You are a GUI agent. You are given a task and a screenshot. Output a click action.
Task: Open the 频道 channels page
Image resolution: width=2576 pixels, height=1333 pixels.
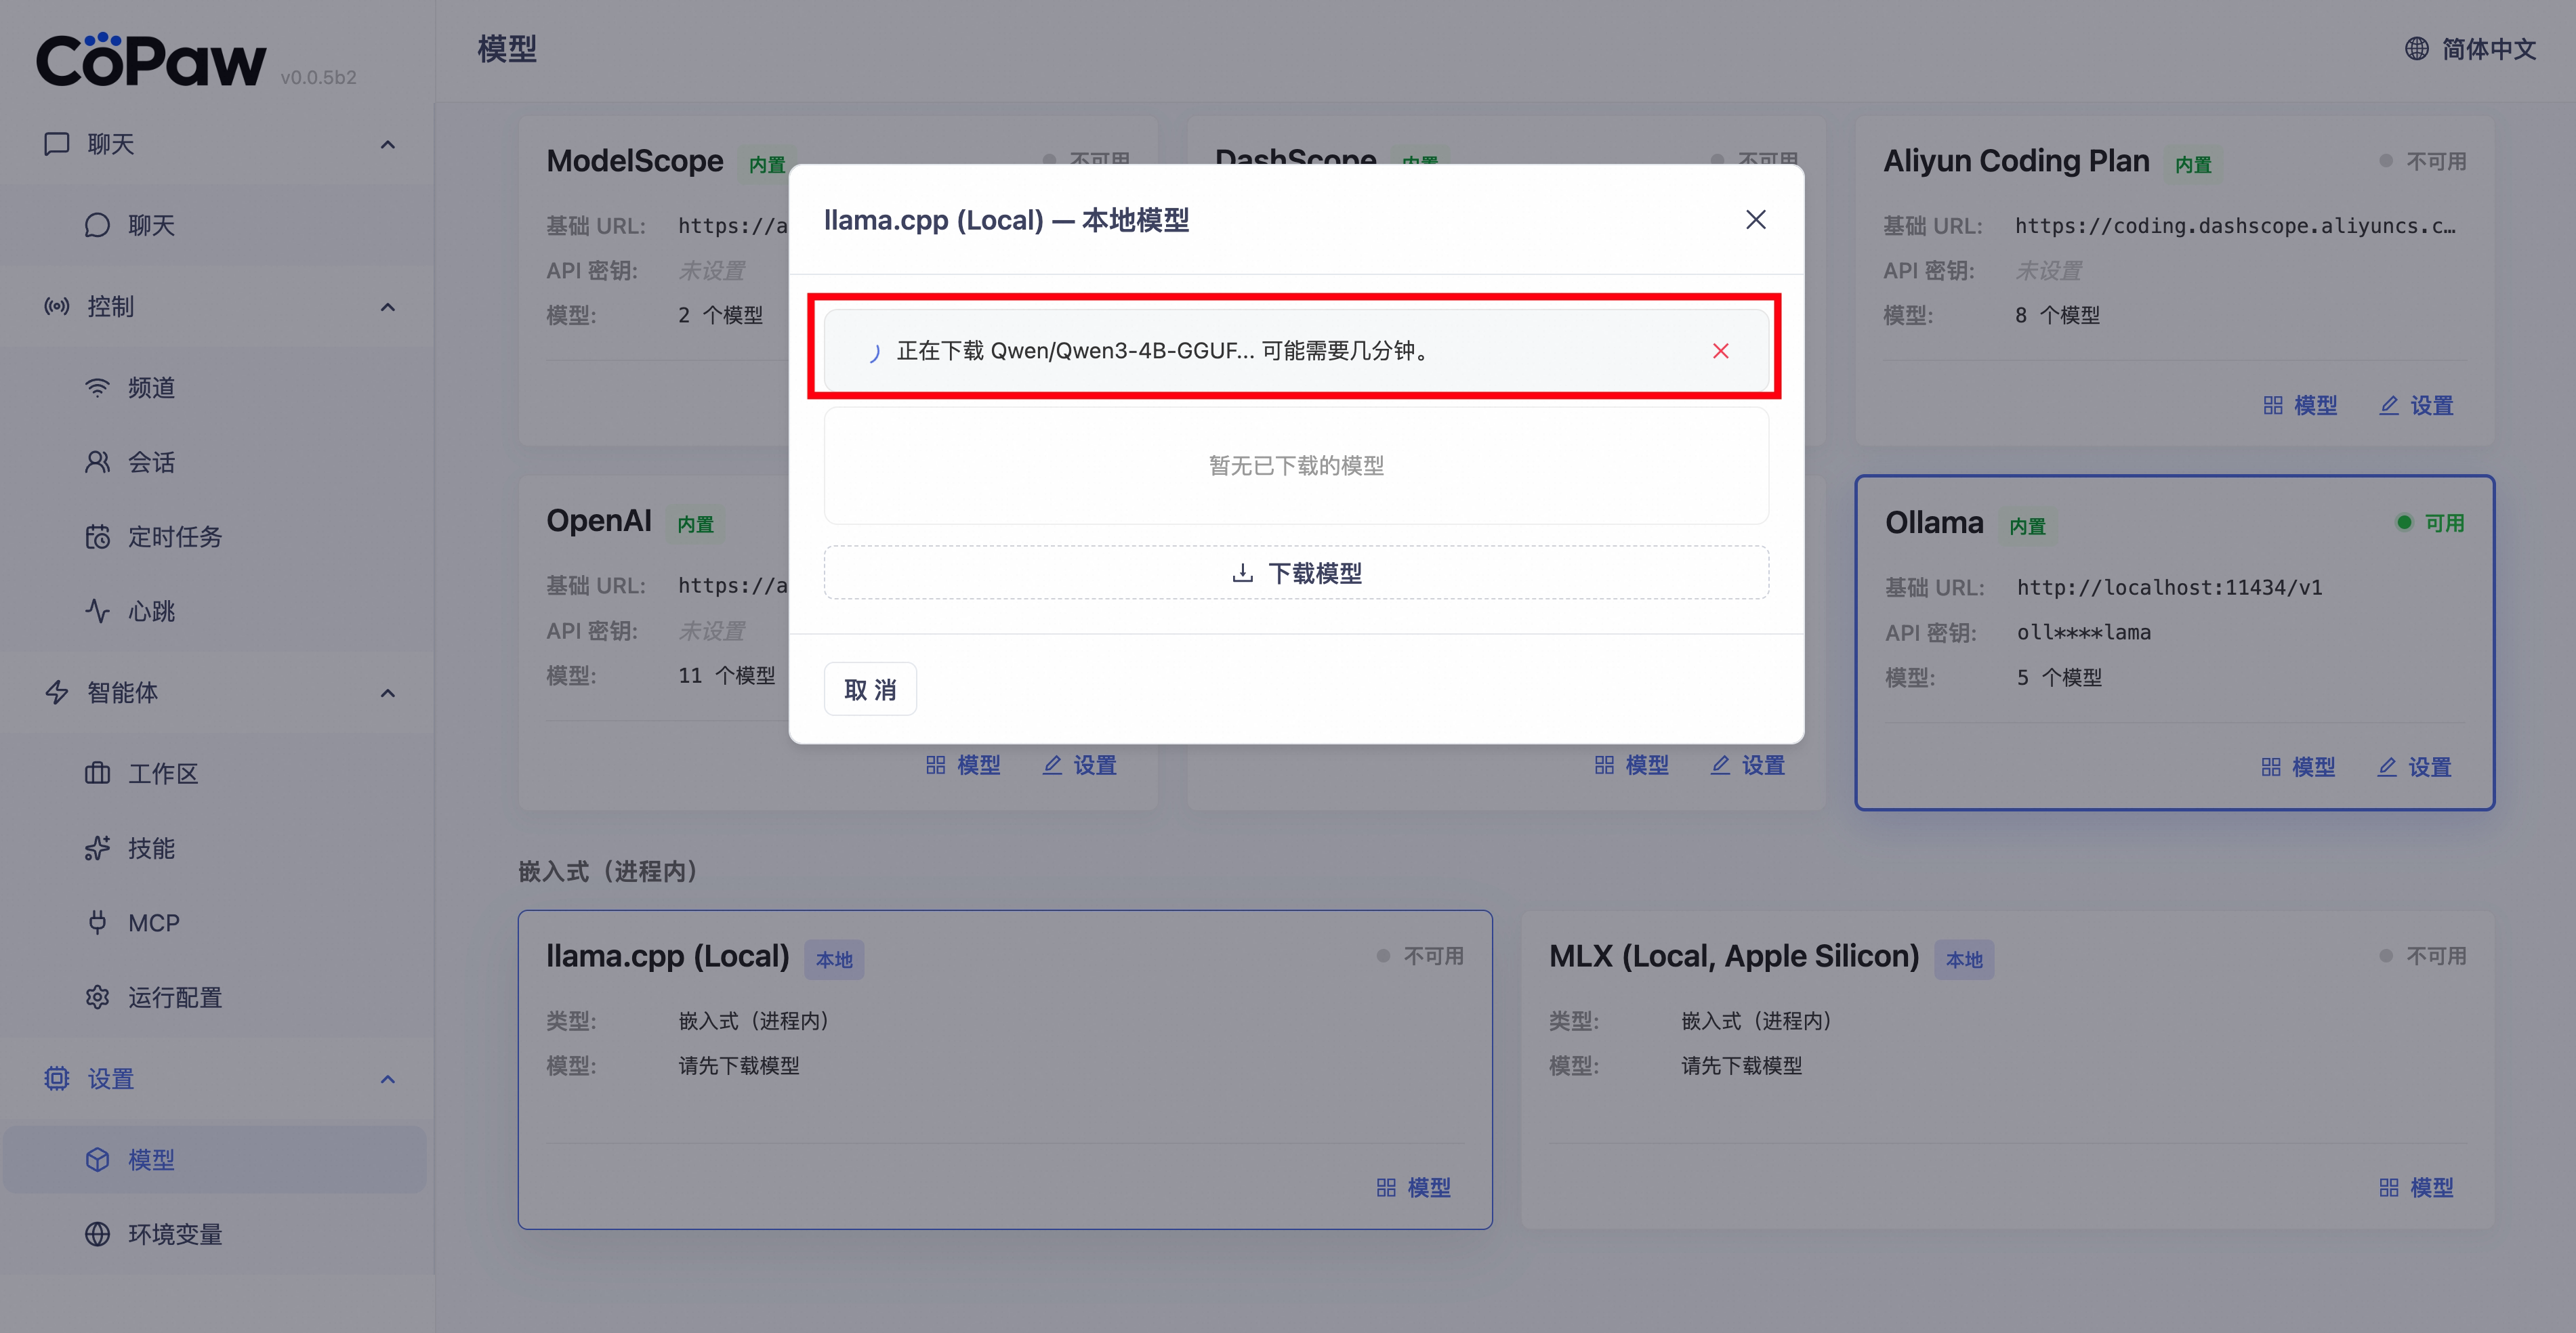[x=151, y=388]
